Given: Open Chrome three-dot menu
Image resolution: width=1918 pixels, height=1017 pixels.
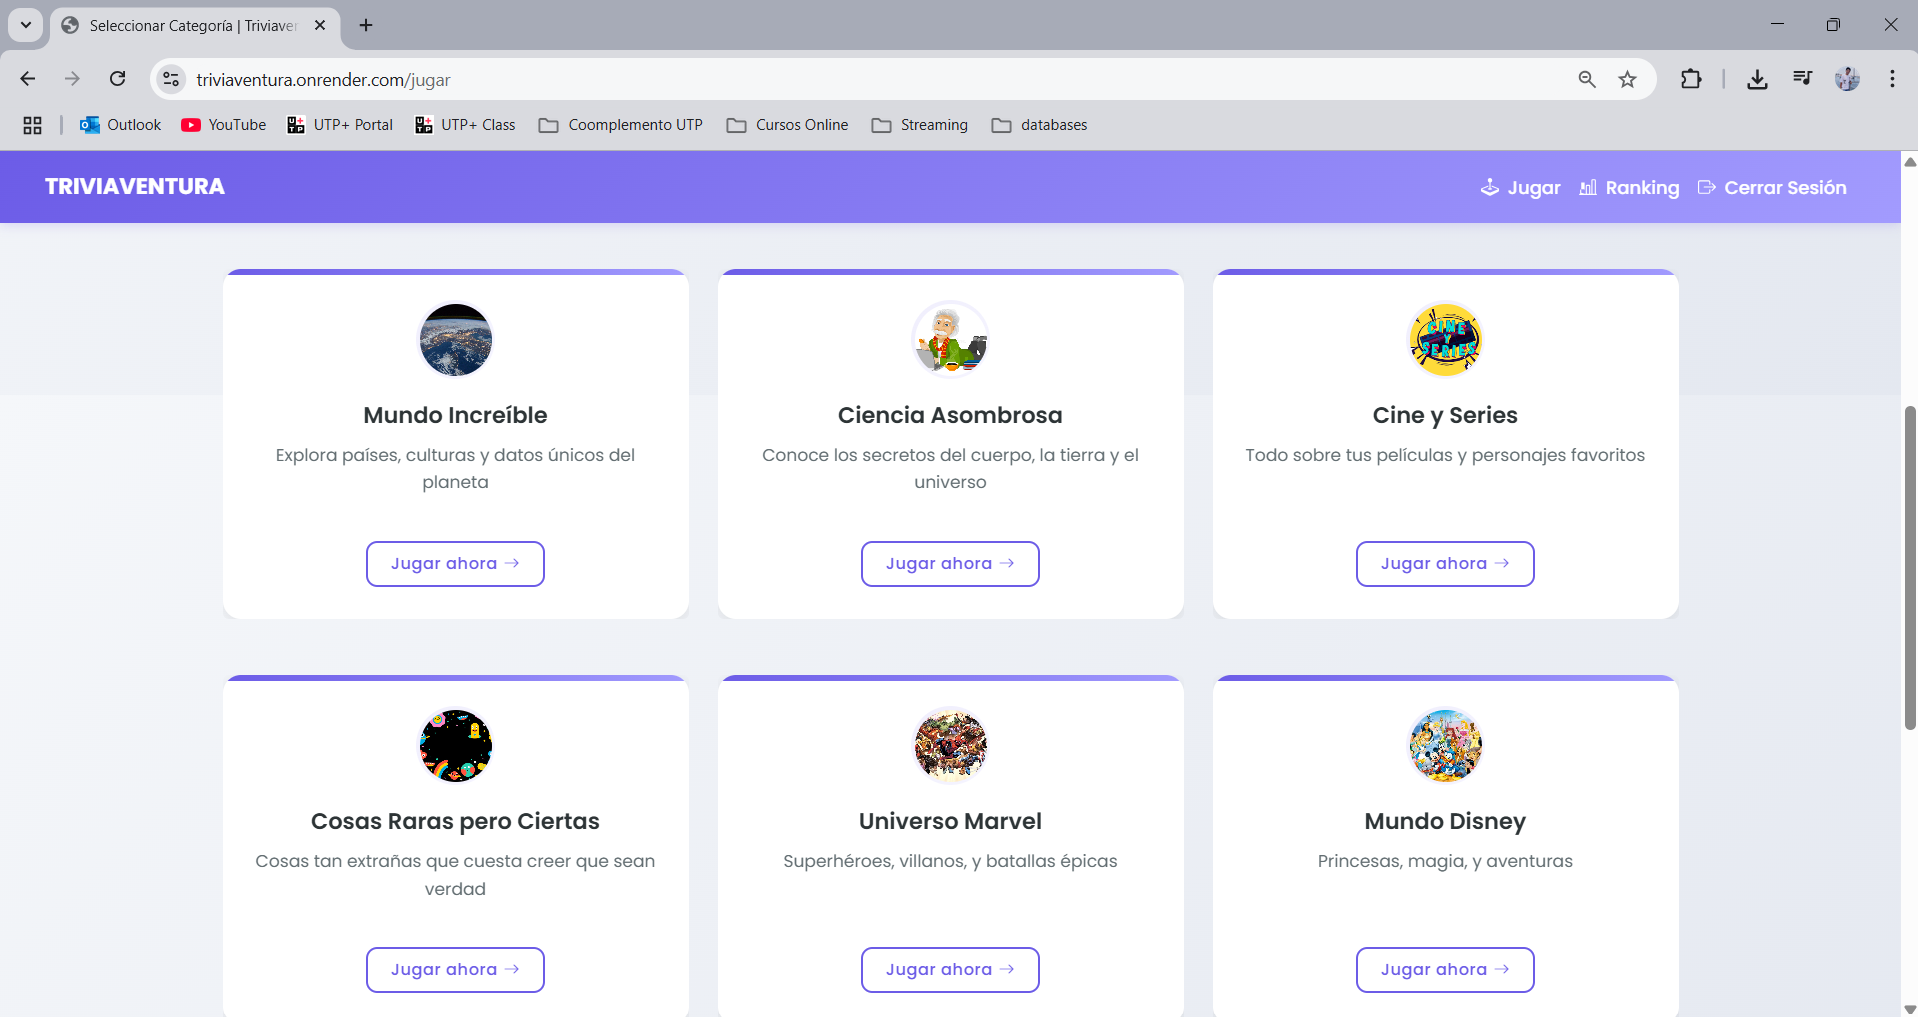Looking at the screenshot, I should (x=1891, y=80).
